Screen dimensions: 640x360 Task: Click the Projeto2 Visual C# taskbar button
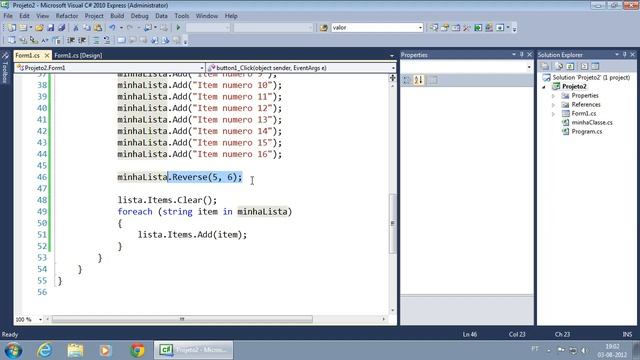click(x=193, y=350)
